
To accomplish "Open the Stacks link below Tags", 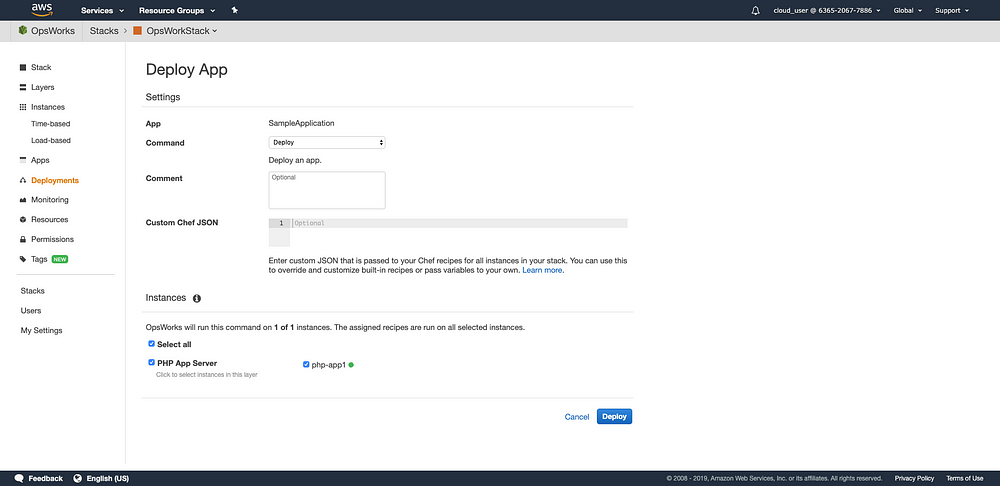I will pyautogui.click(x=33, y=291).
